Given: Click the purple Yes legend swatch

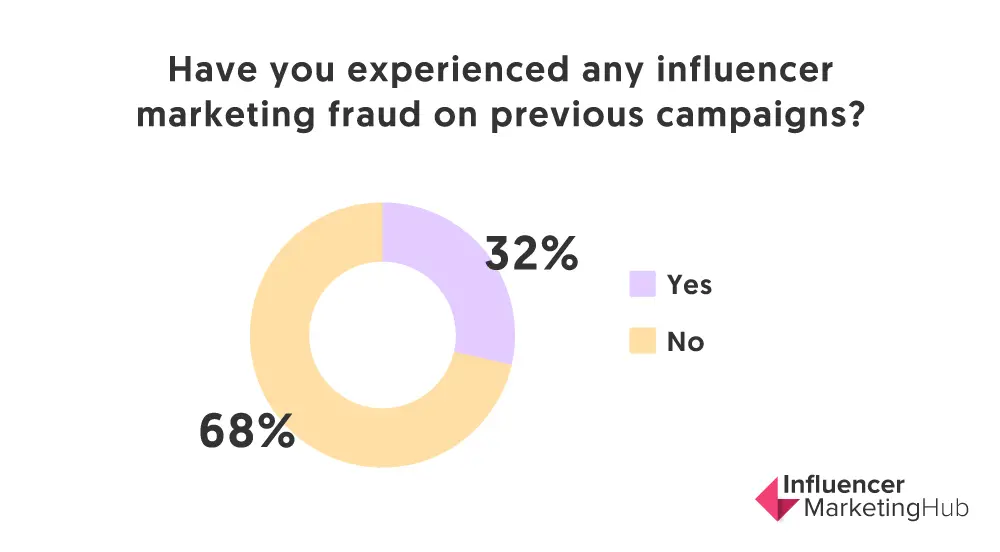Looking at the screenshot, I should click(x=641, y=285).
